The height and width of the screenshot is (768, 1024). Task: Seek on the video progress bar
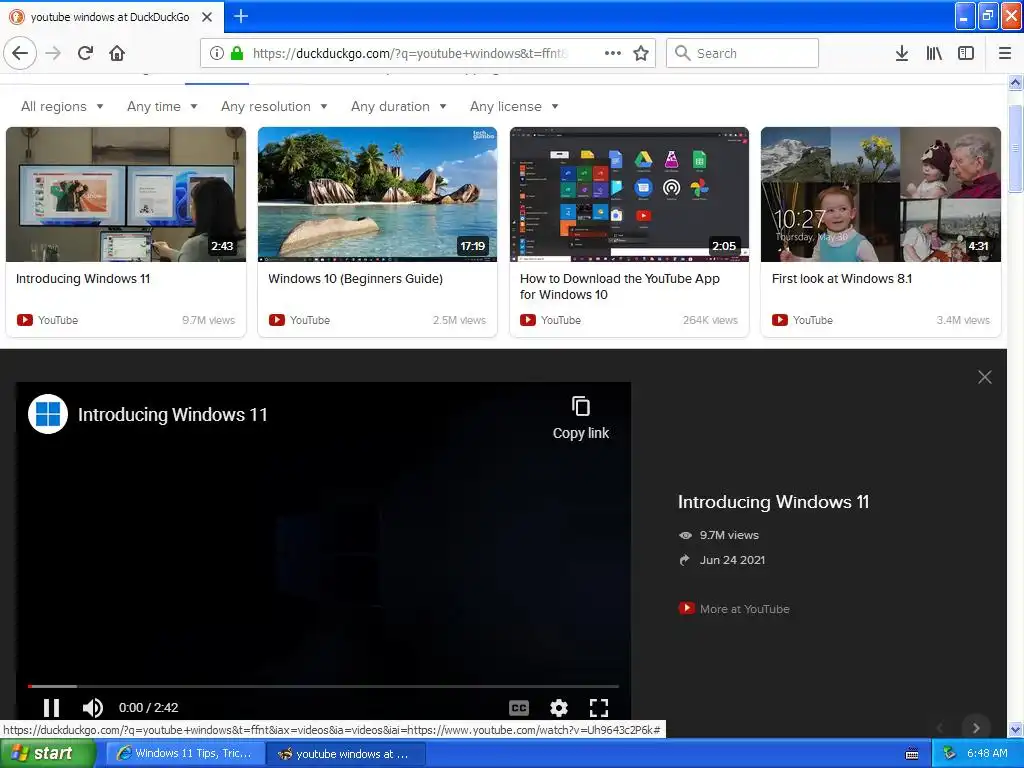(323, 686)
